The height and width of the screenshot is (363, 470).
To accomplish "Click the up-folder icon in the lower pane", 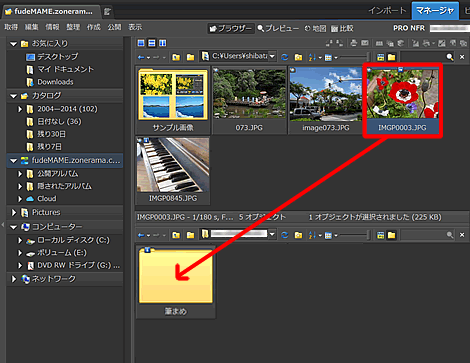I will coord(176,235).
